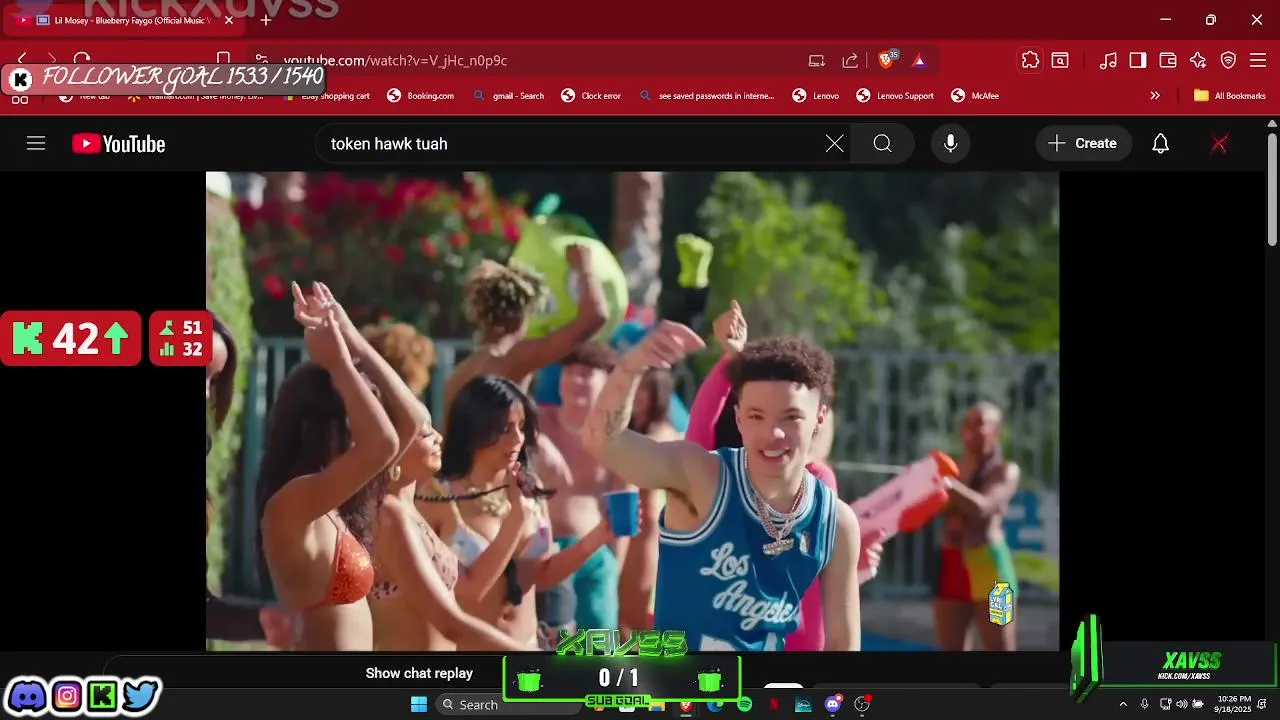This screenshot has width=1280, height=720.
Task: Show hidden system tray icons chevron
Action: point(1123,705)
